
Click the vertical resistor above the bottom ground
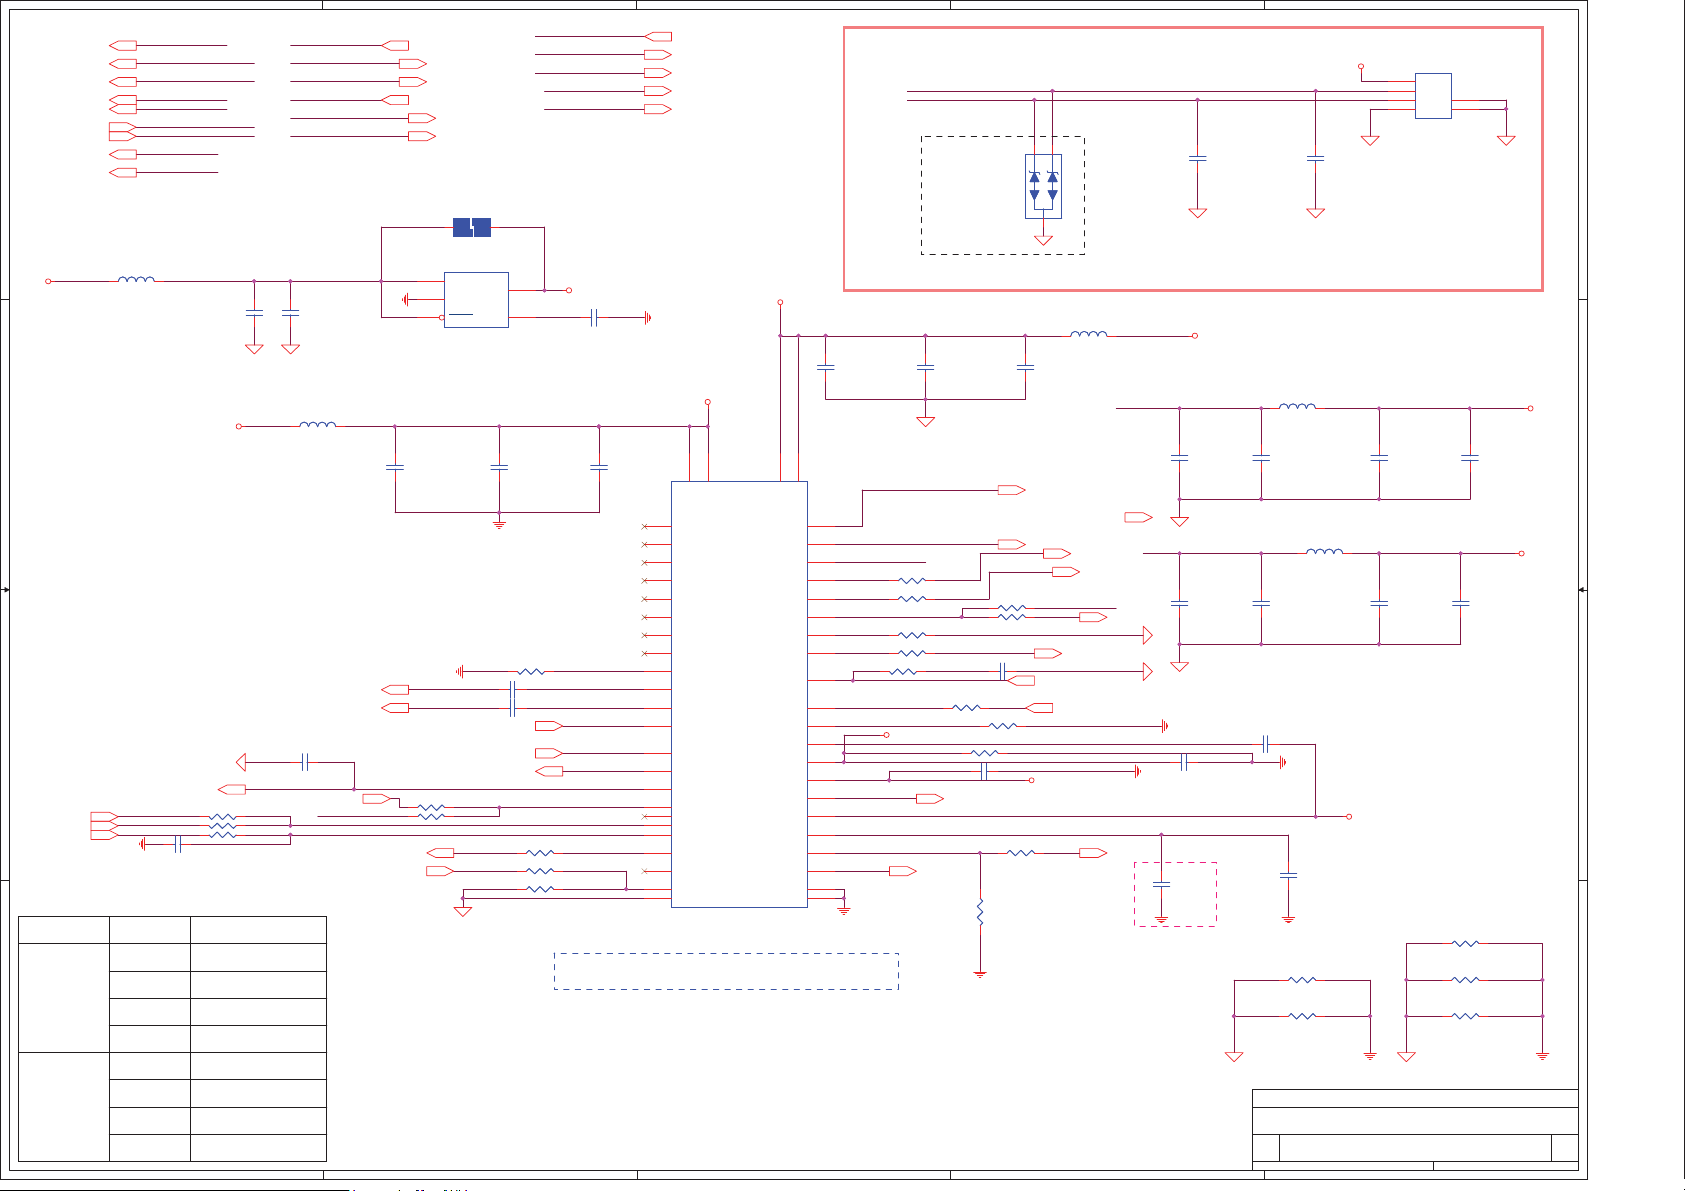[x=980, y=912]
